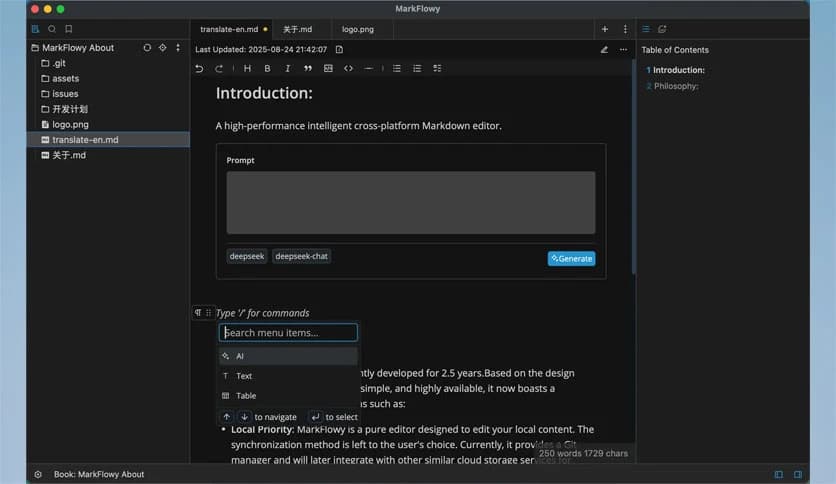Click the deepseek provider tag
The width and height of the screenshot is (836, 484).
pyautogui.click(x=247, y=256)
